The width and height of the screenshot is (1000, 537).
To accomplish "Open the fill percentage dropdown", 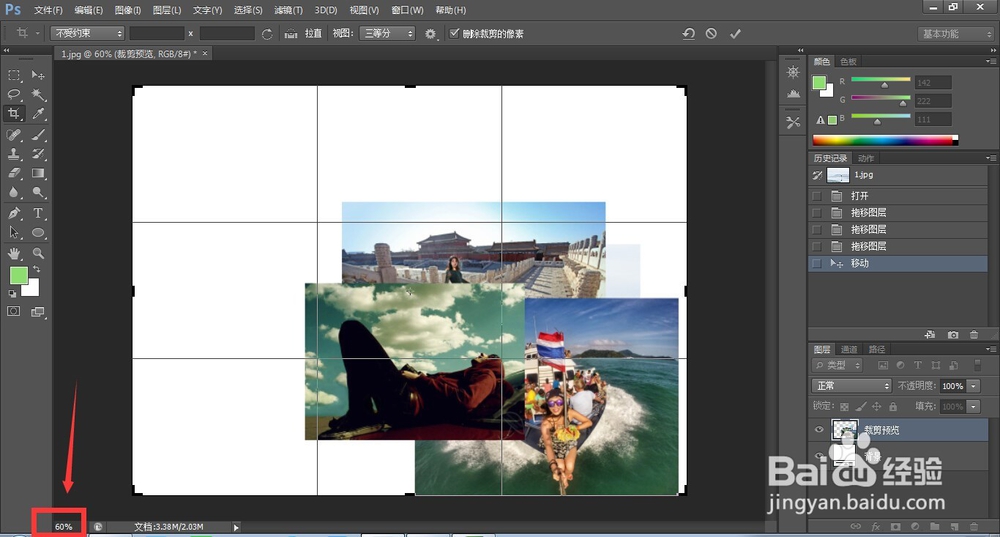I will (974, 406).
